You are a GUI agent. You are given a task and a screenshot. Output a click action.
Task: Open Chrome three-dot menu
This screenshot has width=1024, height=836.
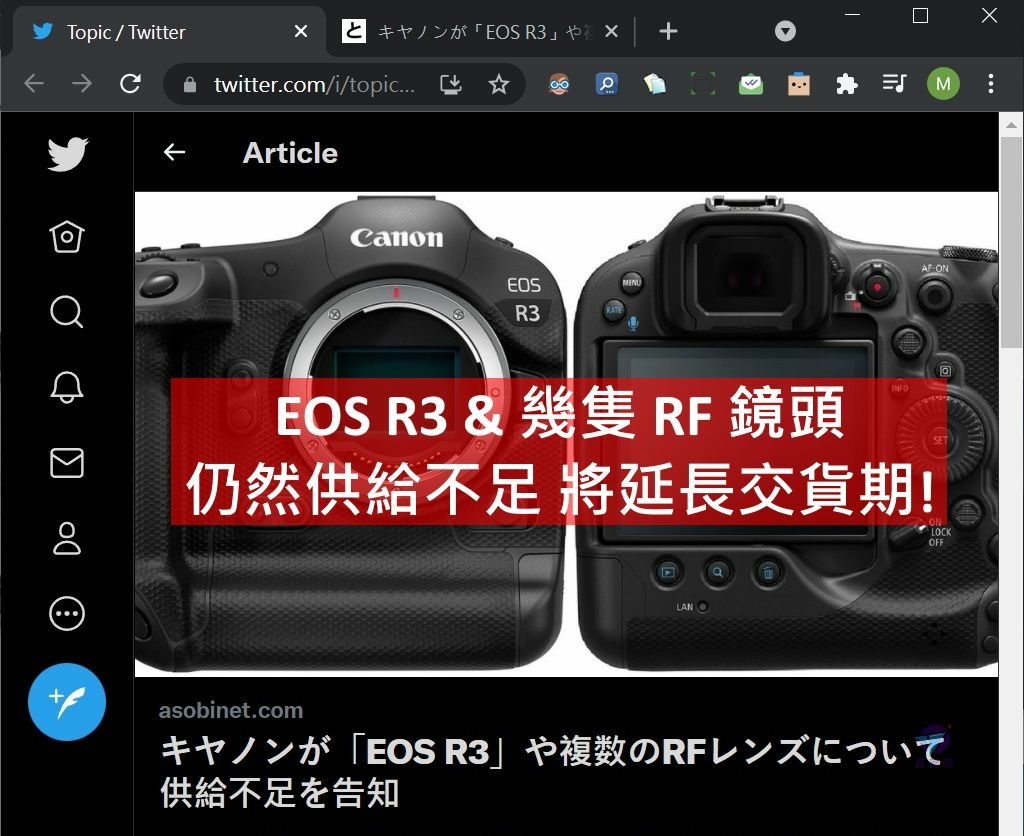(991, 84)
